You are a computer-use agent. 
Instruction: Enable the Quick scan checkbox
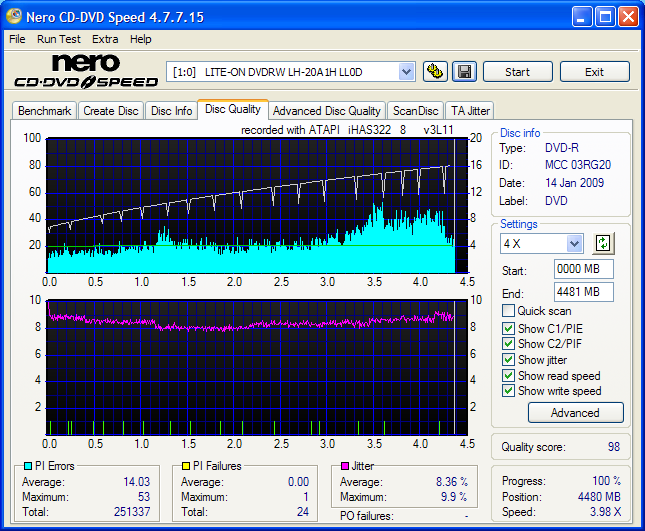pos(509,311)
